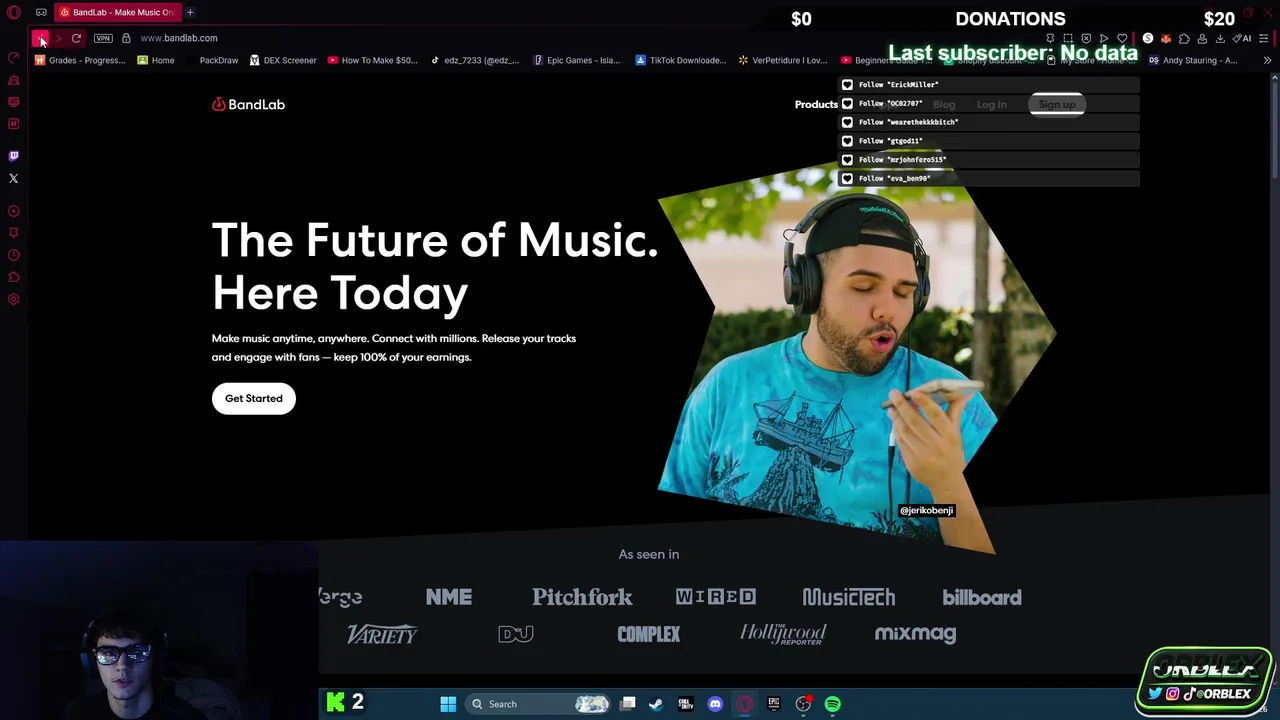Go back with the browser back arrow

coord(40,38)
